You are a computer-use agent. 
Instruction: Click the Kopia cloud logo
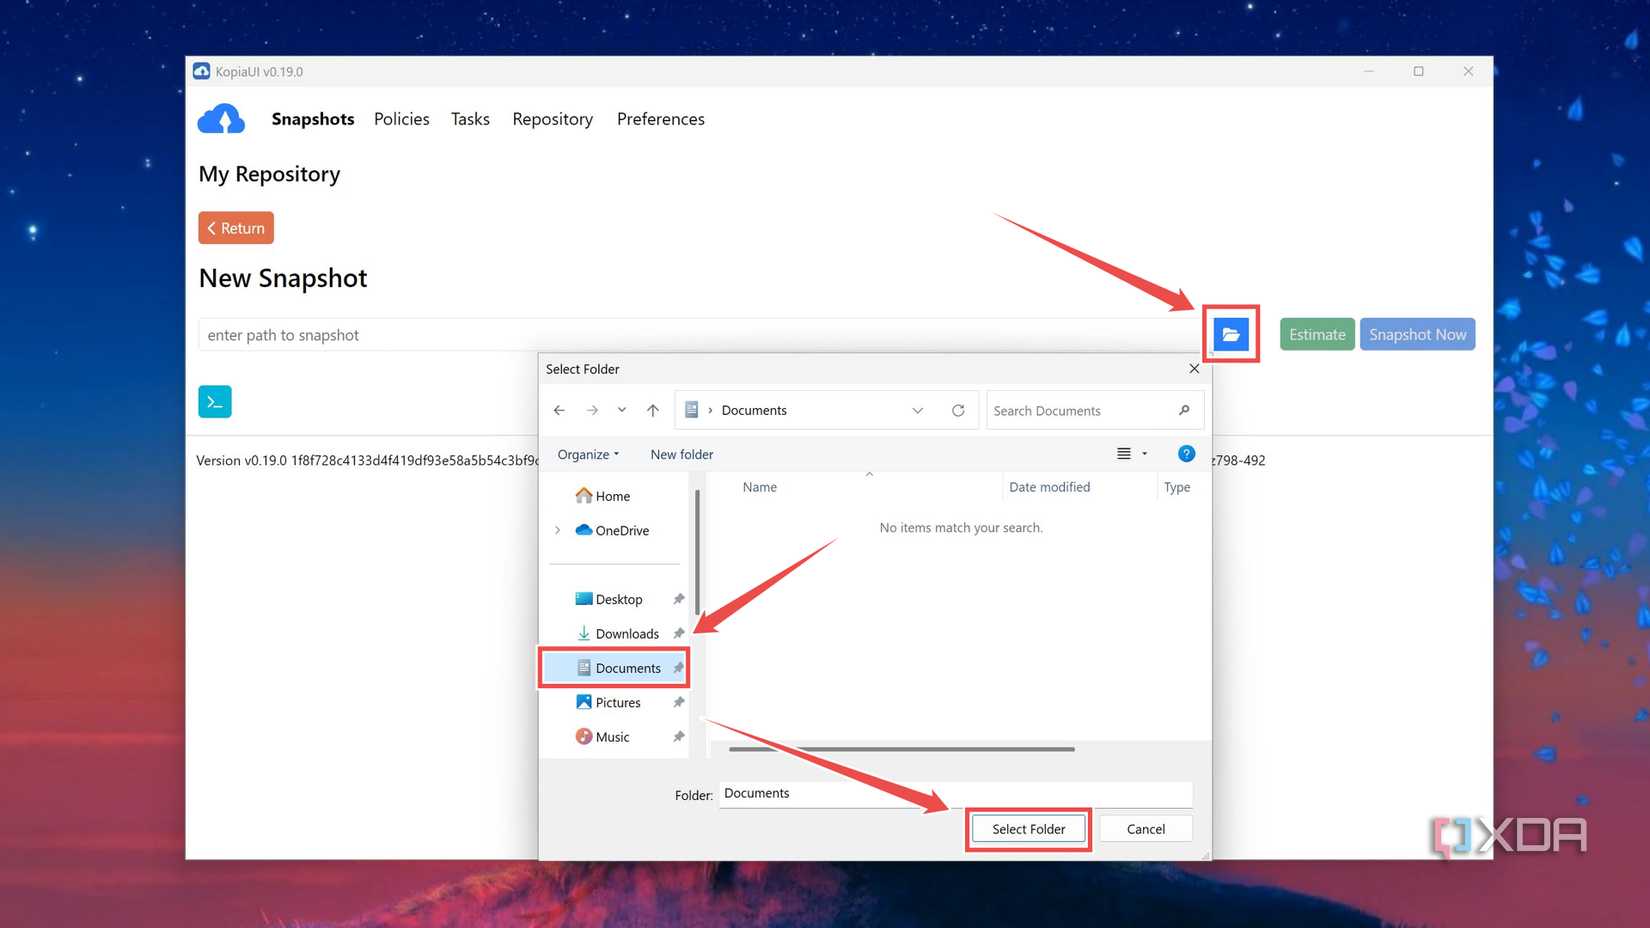coord(222,119)
